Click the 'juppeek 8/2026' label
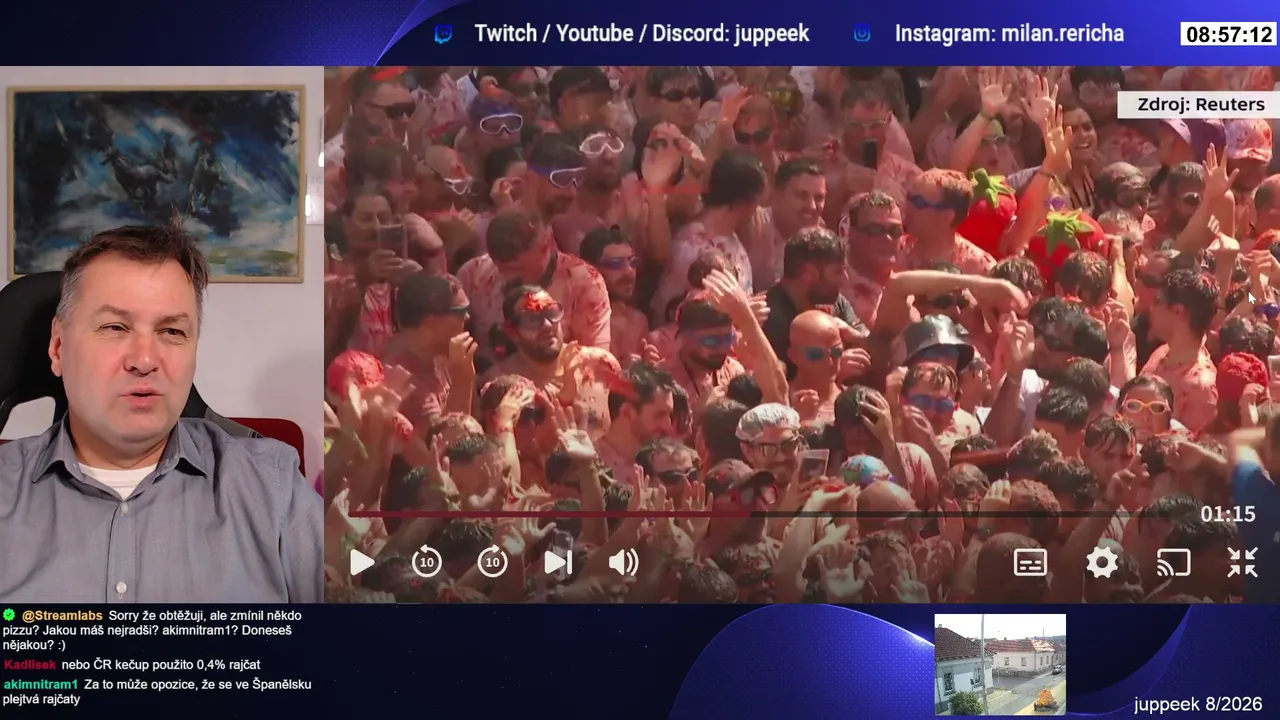Screen dimensions: 1280x720 click(1198, 704)
